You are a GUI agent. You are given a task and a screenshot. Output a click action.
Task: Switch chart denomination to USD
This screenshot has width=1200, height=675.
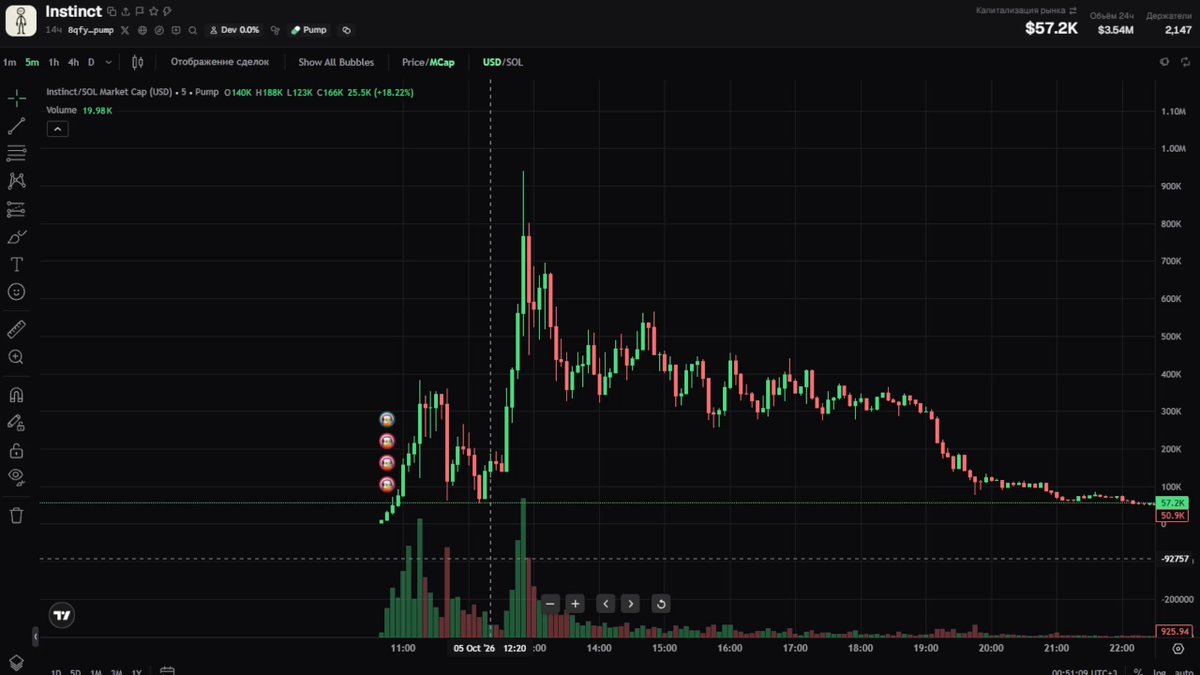tap(491, 62)
